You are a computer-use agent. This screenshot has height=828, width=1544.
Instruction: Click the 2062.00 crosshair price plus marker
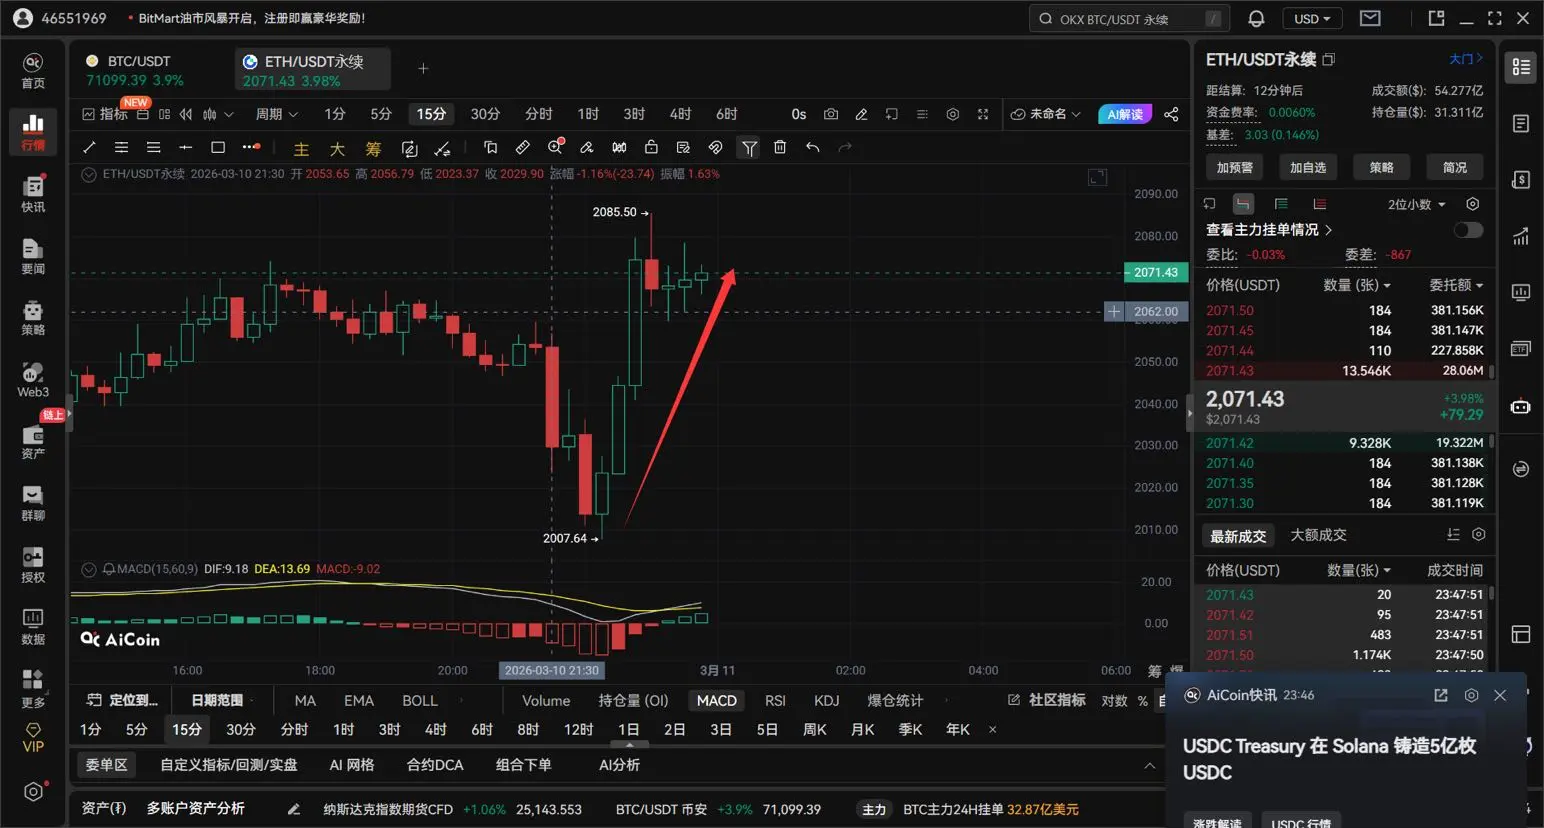point(1114,312)
